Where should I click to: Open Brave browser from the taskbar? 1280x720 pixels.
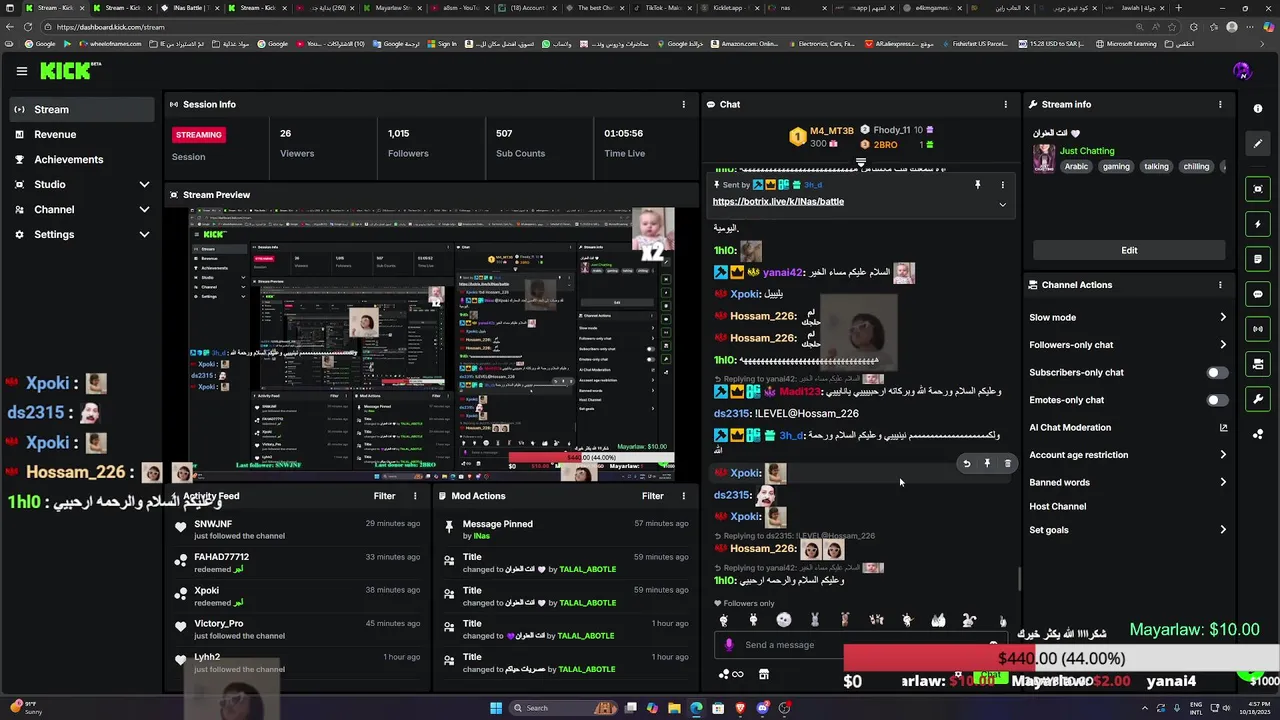point(740,708)
